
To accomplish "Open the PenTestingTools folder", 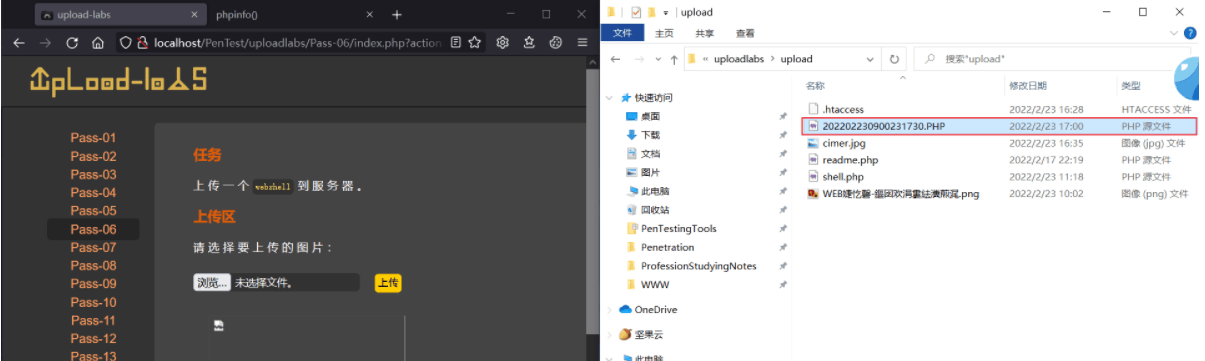I will (678, 228).
